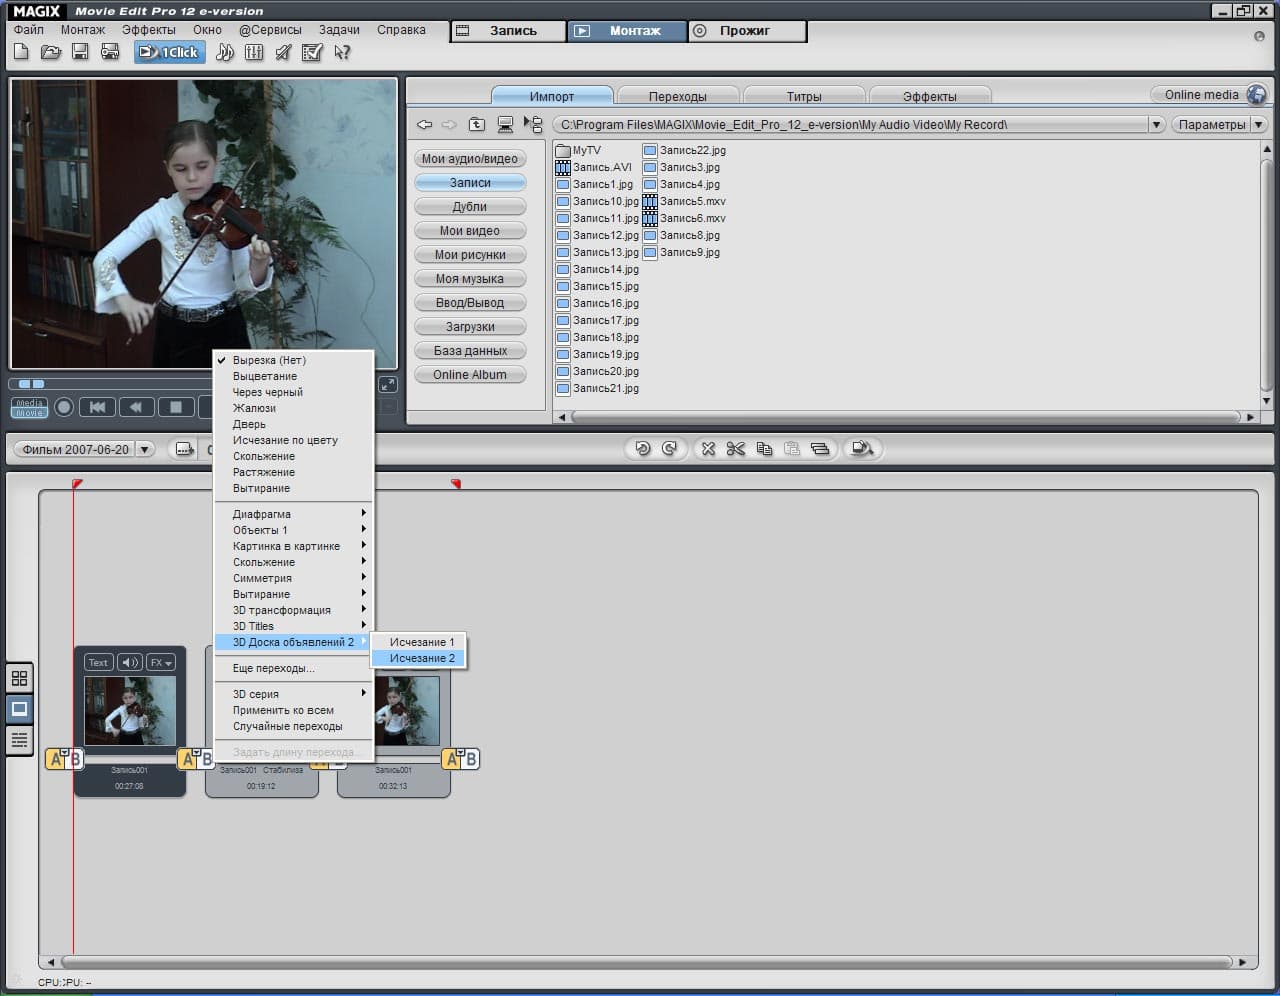This screenshot has height=996, width=1280.
Task: Open the audio mixer icon in toolbar
Action: [254, 52]
